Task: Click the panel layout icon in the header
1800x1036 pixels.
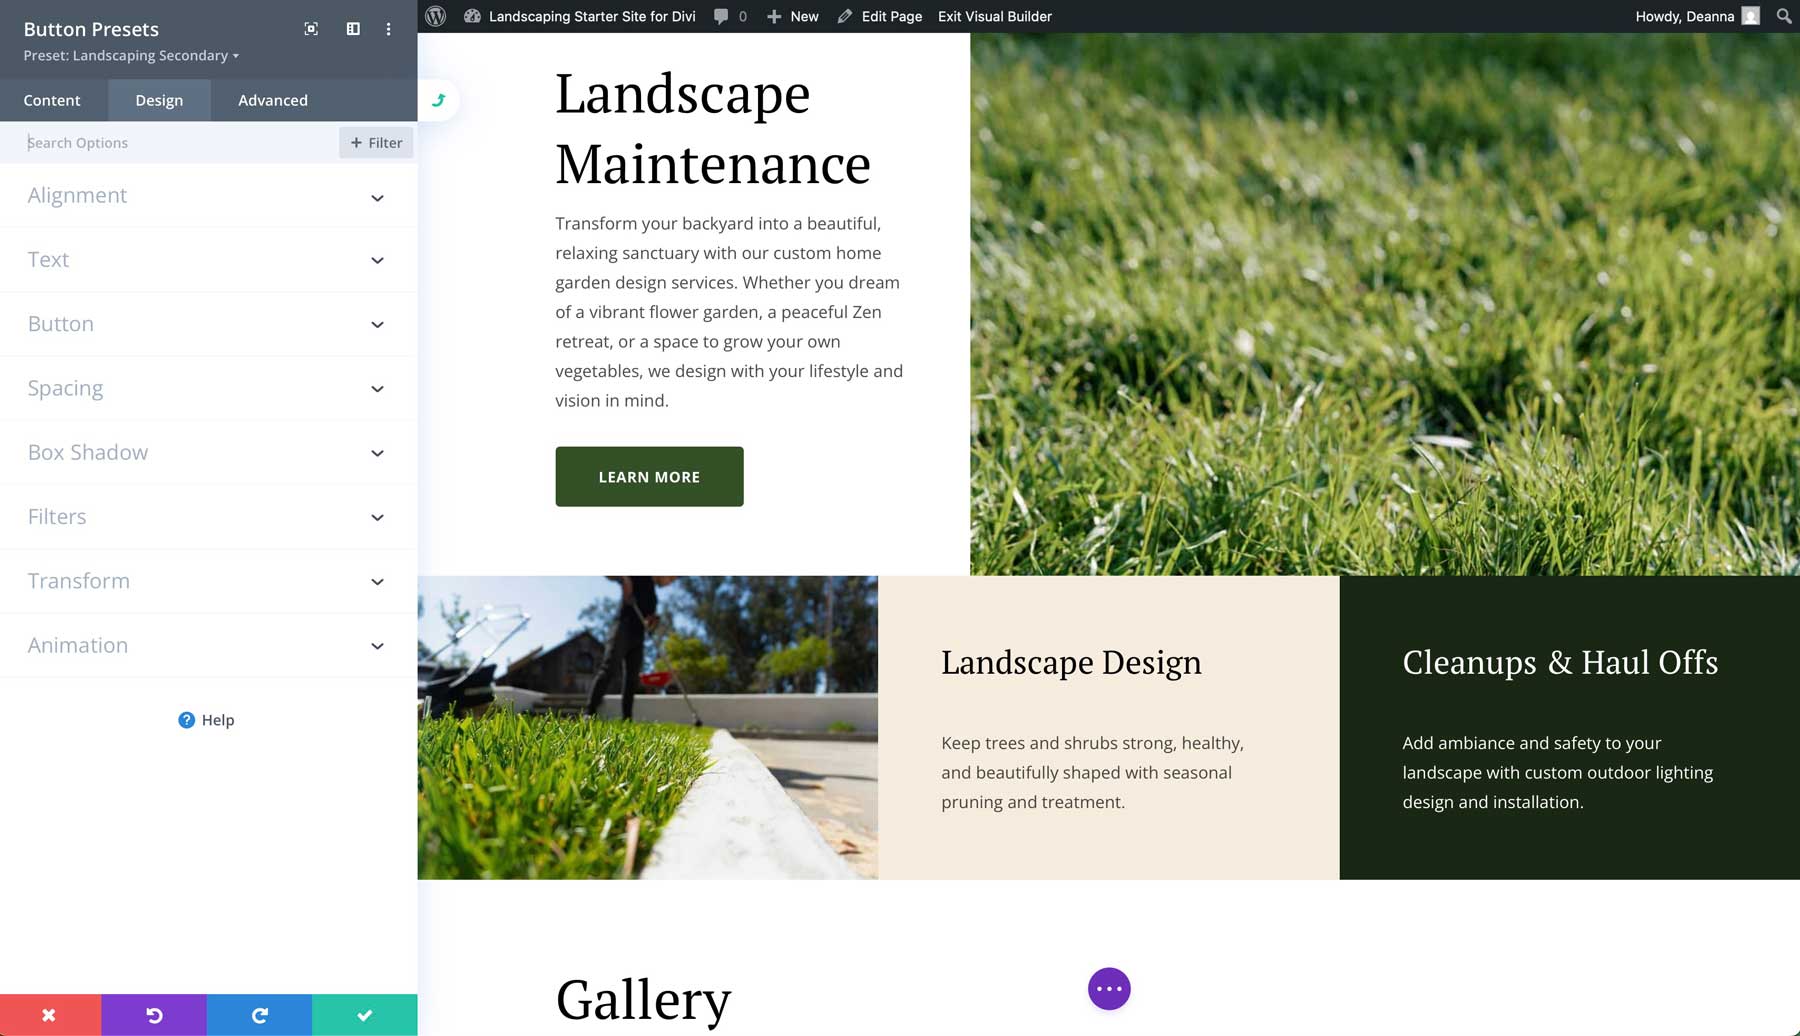Action: click(352, 29)
